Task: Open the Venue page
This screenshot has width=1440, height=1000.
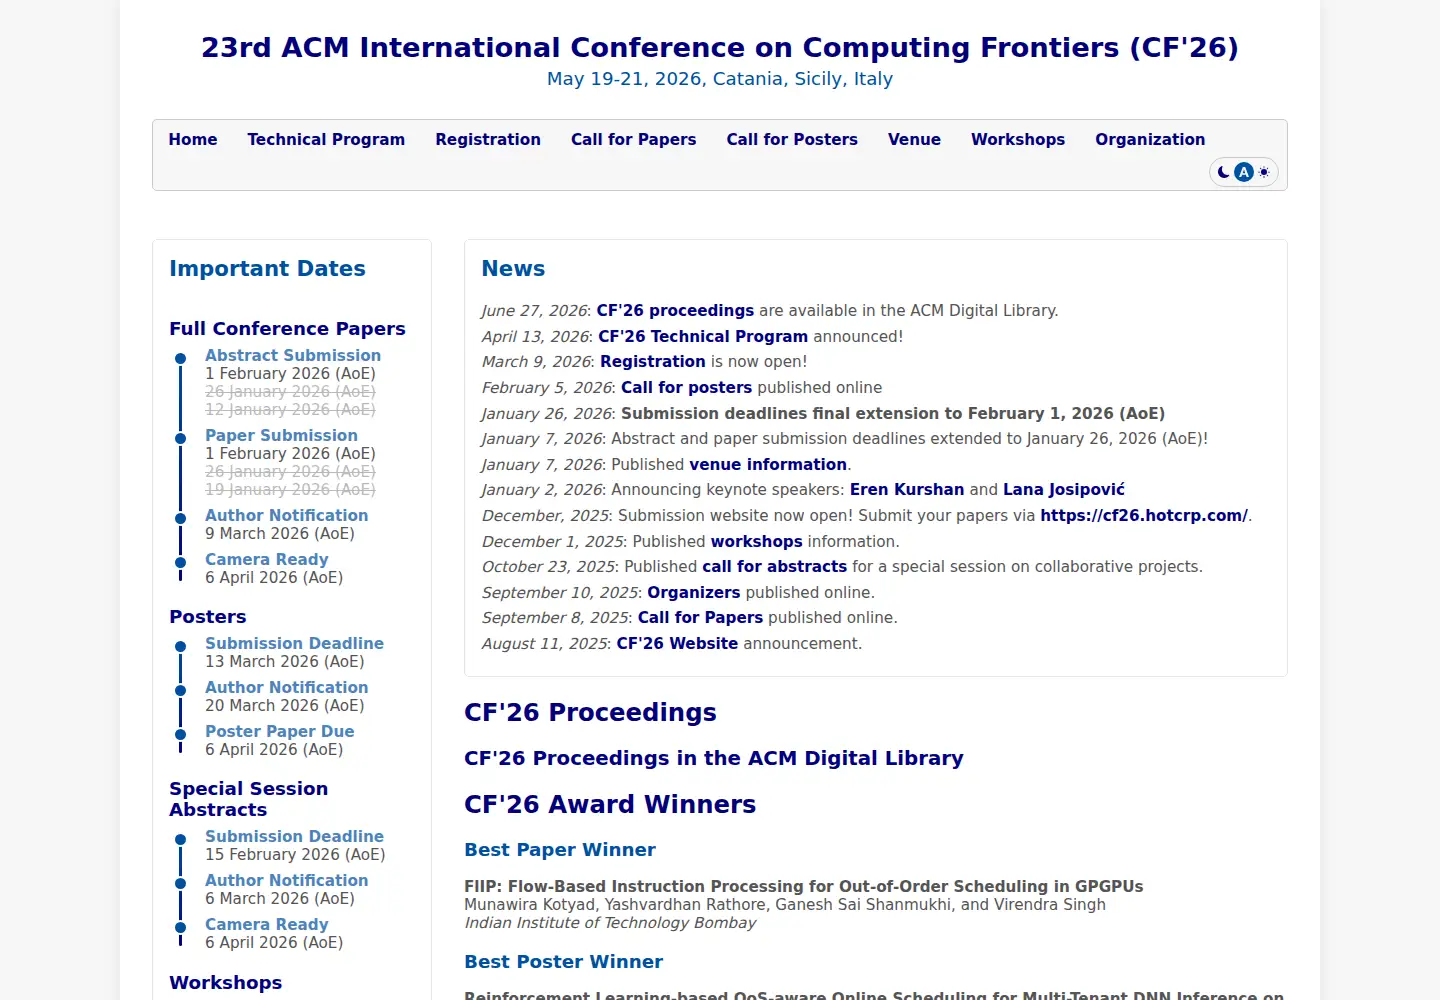Action: point(914,140)
